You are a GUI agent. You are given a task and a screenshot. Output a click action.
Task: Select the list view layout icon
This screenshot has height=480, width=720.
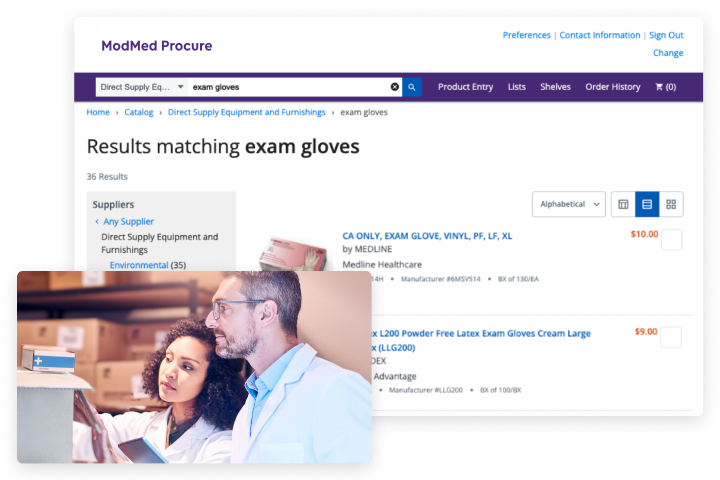(x=647, y=204)
